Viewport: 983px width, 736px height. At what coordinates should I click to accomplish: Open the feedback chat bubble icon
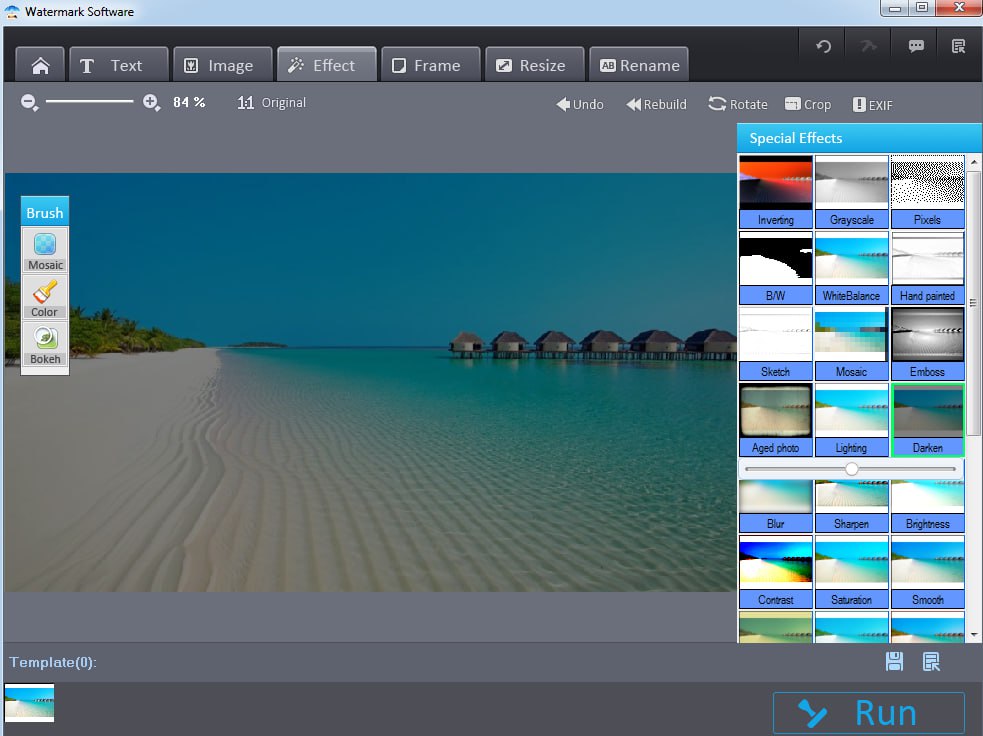pos(915,47)
